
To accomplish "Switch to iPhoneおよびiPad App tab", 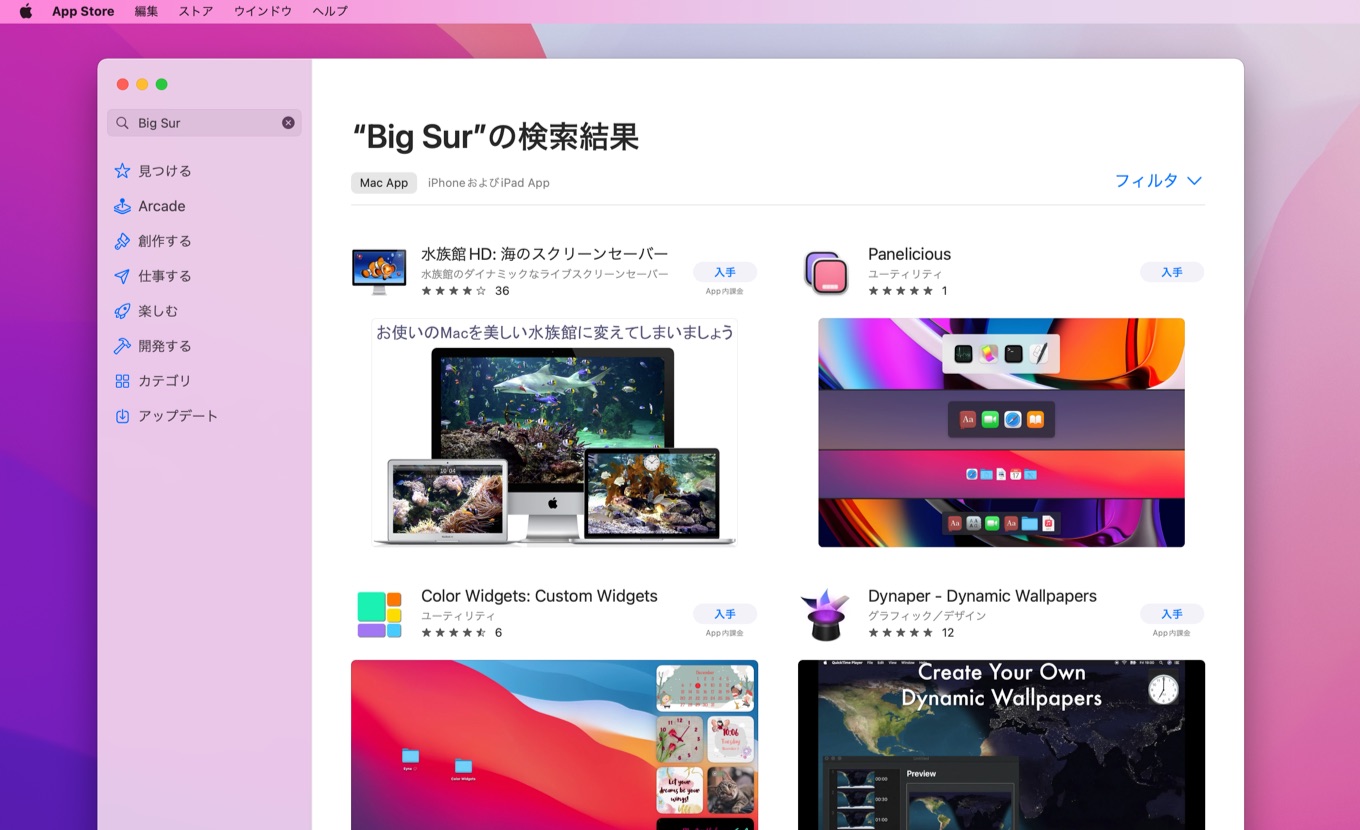I will [x=489, y=183].
